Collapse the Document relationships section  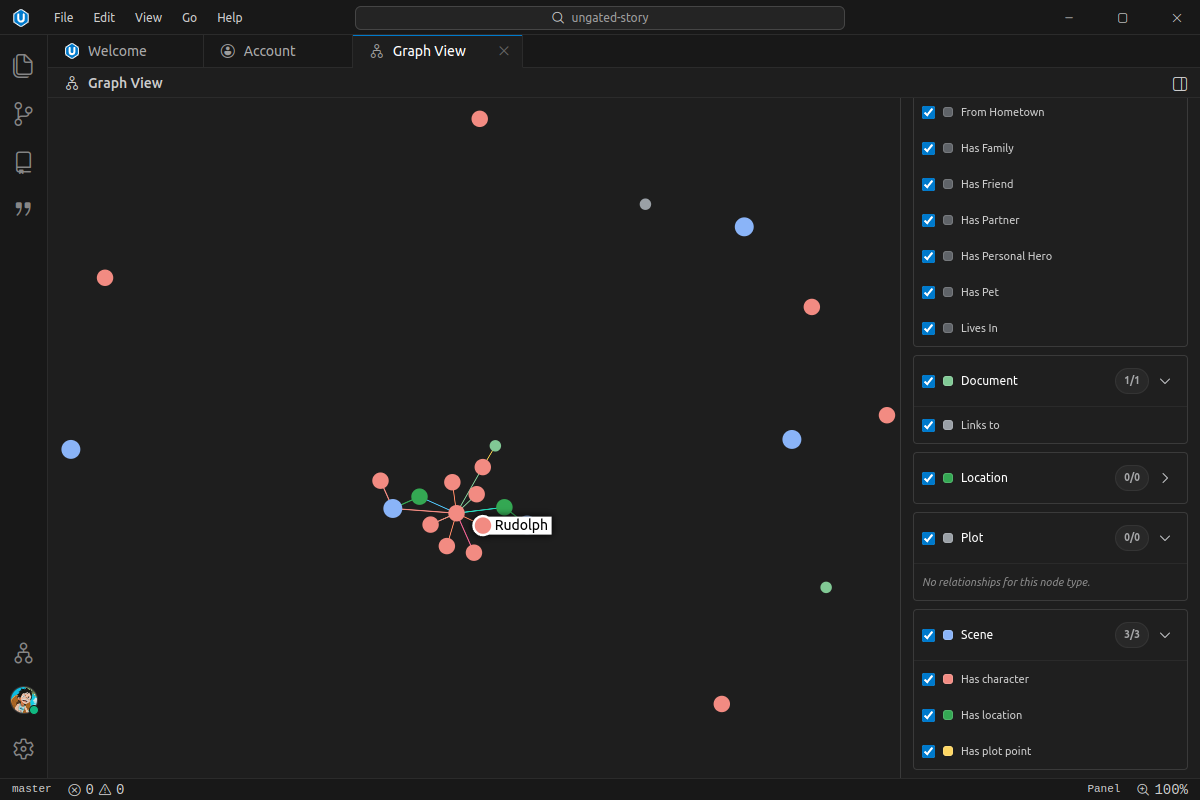tap(1164, 381)
